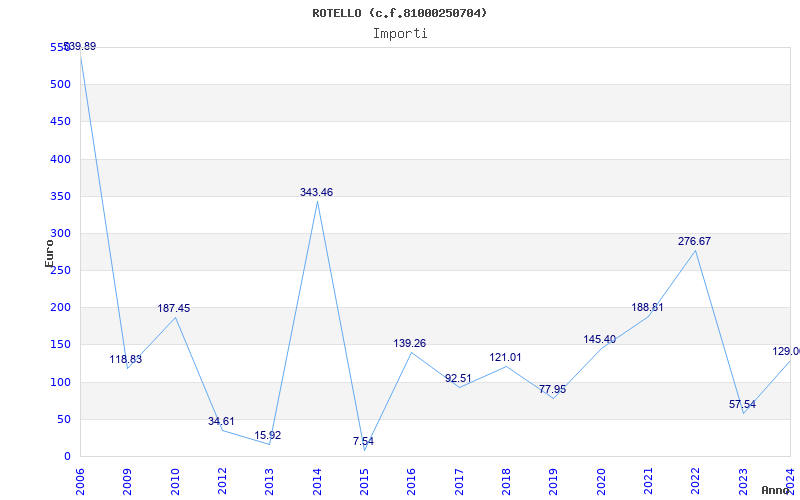The width and height of the screenshot is (800, 500).
Task: Click the 57.54 data label
Action: pos(742,405)
